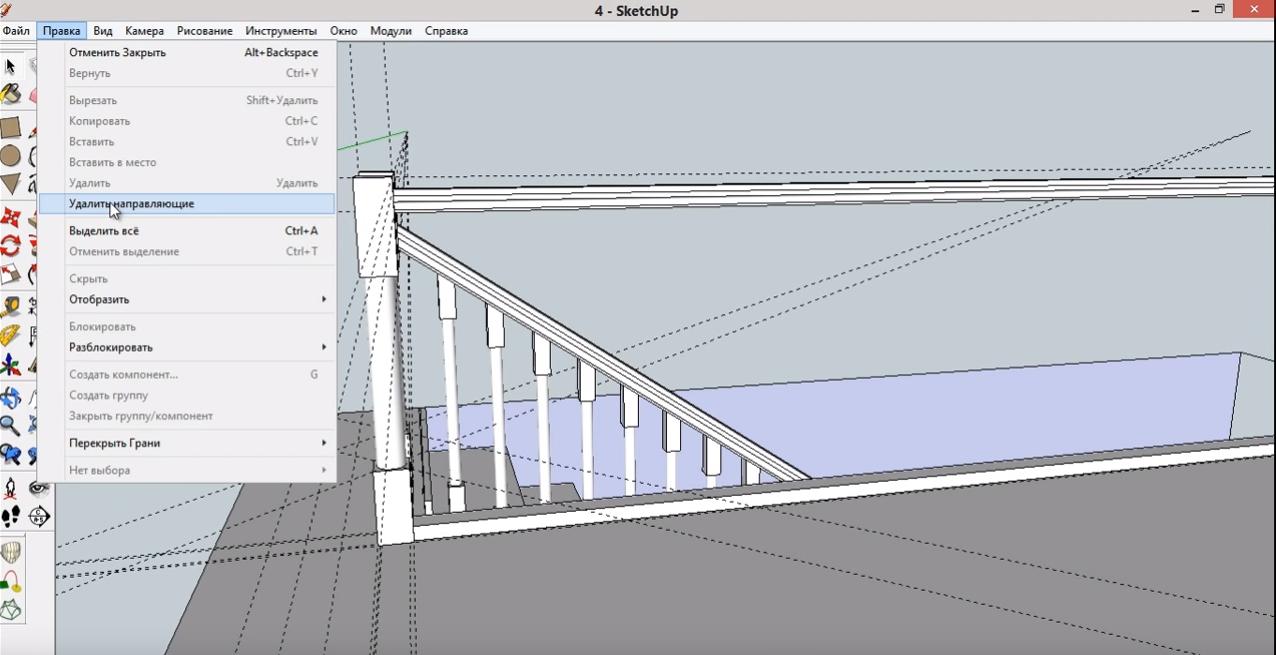Select the Position Camera tool

click(x=10, y=488)
